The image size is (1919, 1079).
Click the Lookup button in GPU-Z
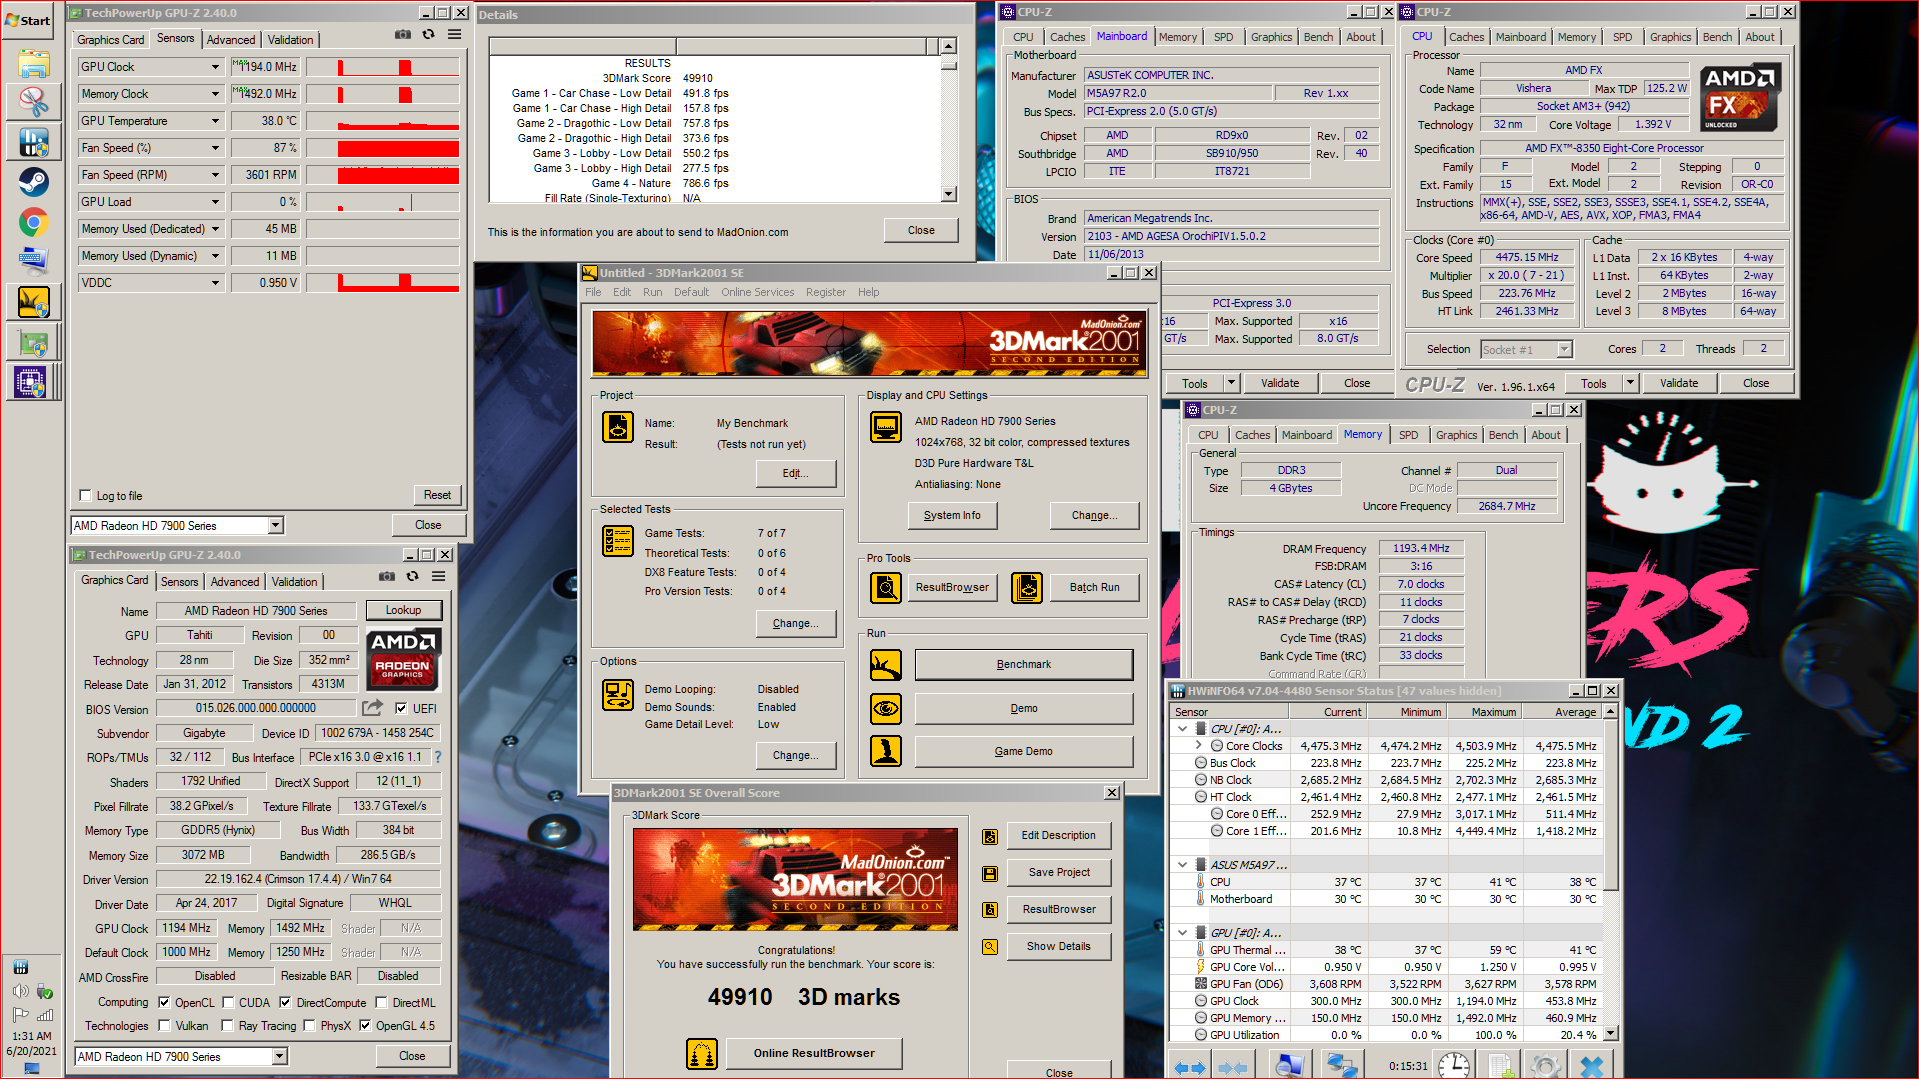click(x=403, y=610)
